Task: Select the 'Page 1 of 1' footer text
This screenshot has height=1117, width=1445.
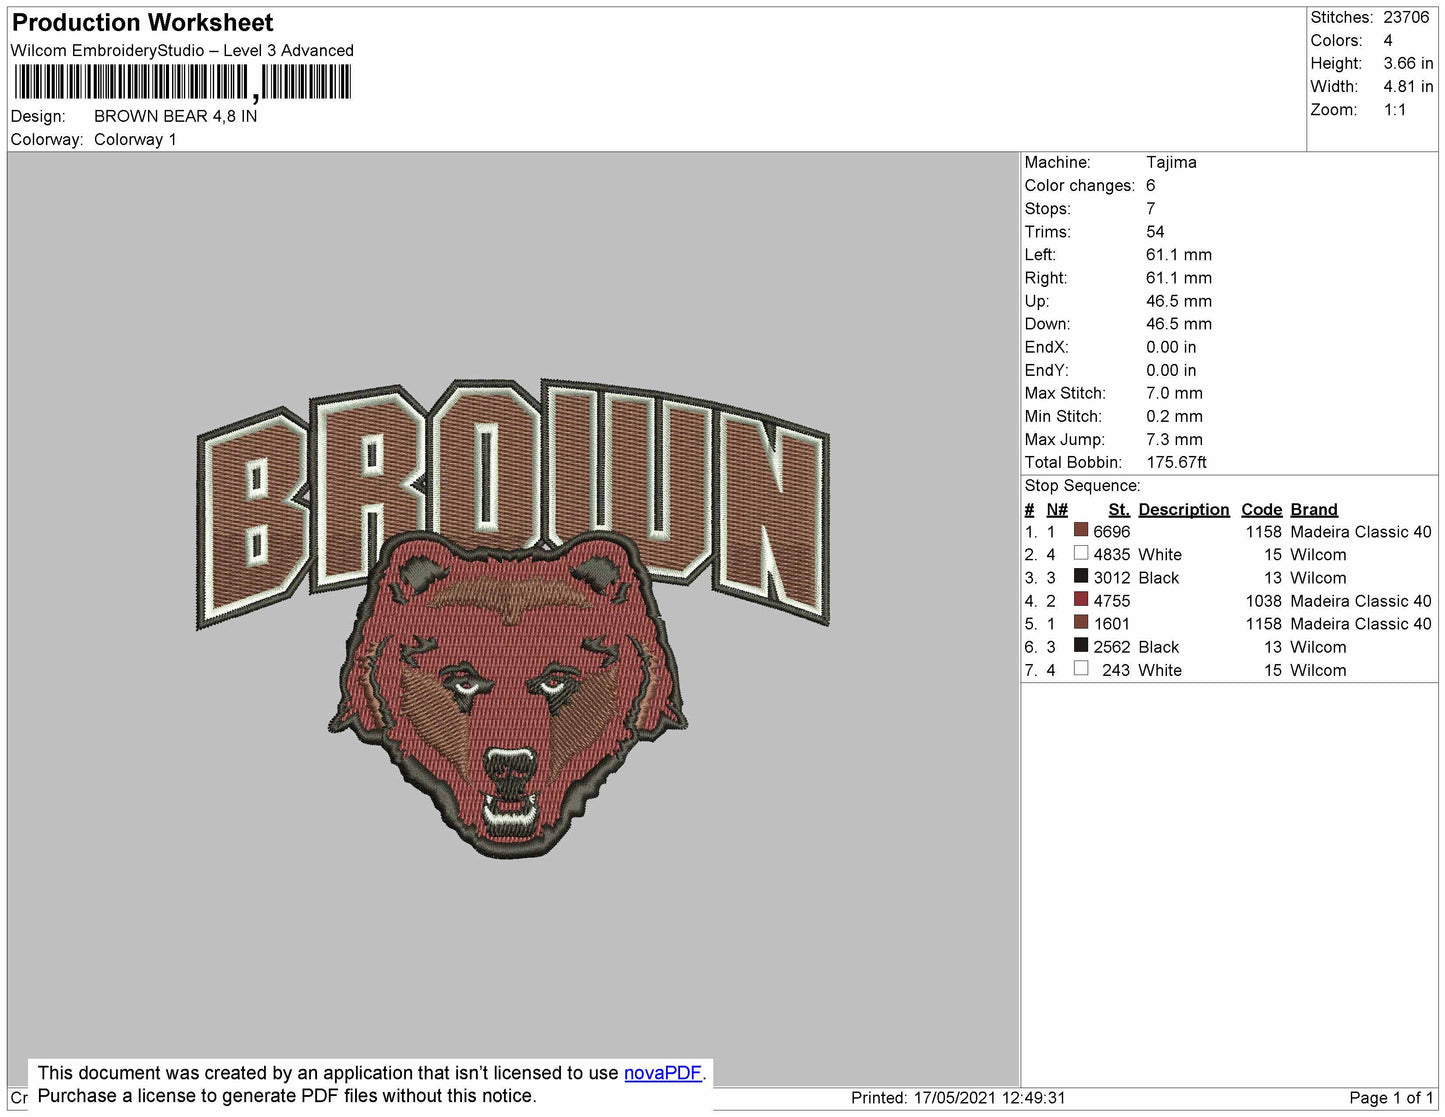Action: pos(1391,1097)
